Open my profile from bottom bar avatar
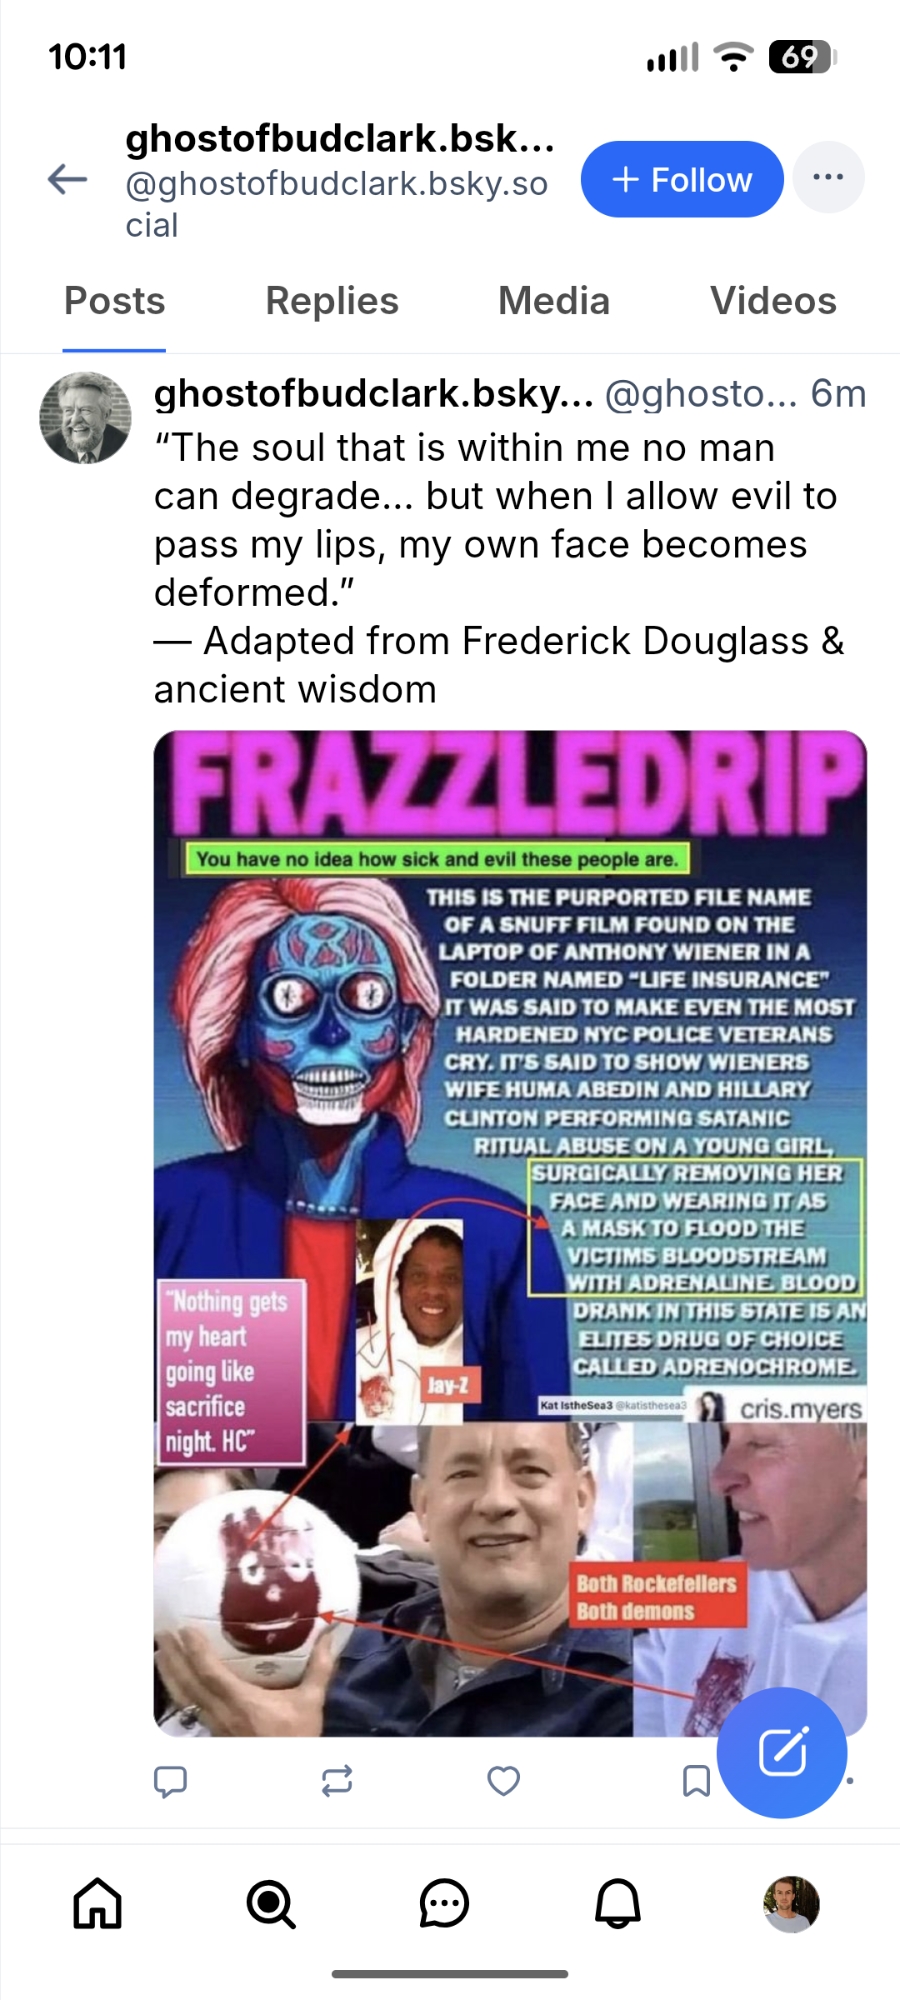900x2000 pixels. pos(791,1904)
